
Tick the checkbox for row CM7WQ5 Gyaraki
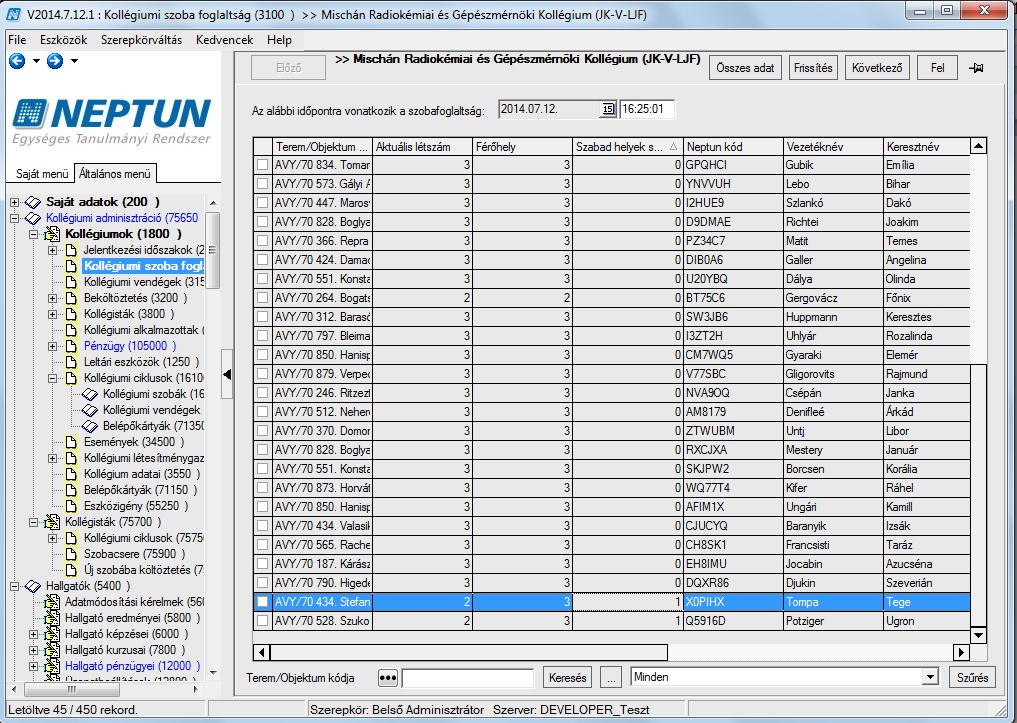coord(262,355)
